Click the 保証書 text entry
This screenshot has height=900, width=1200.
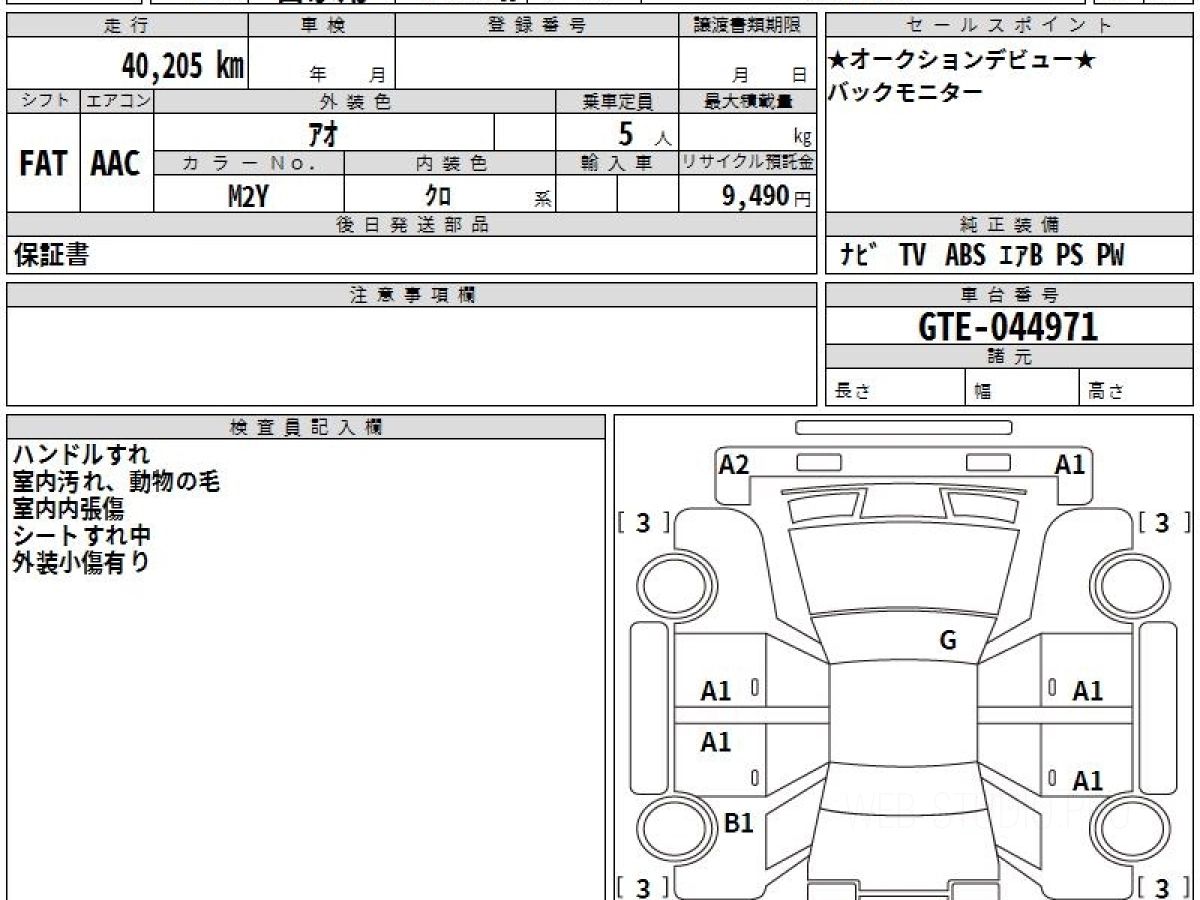tap(51, 255)
